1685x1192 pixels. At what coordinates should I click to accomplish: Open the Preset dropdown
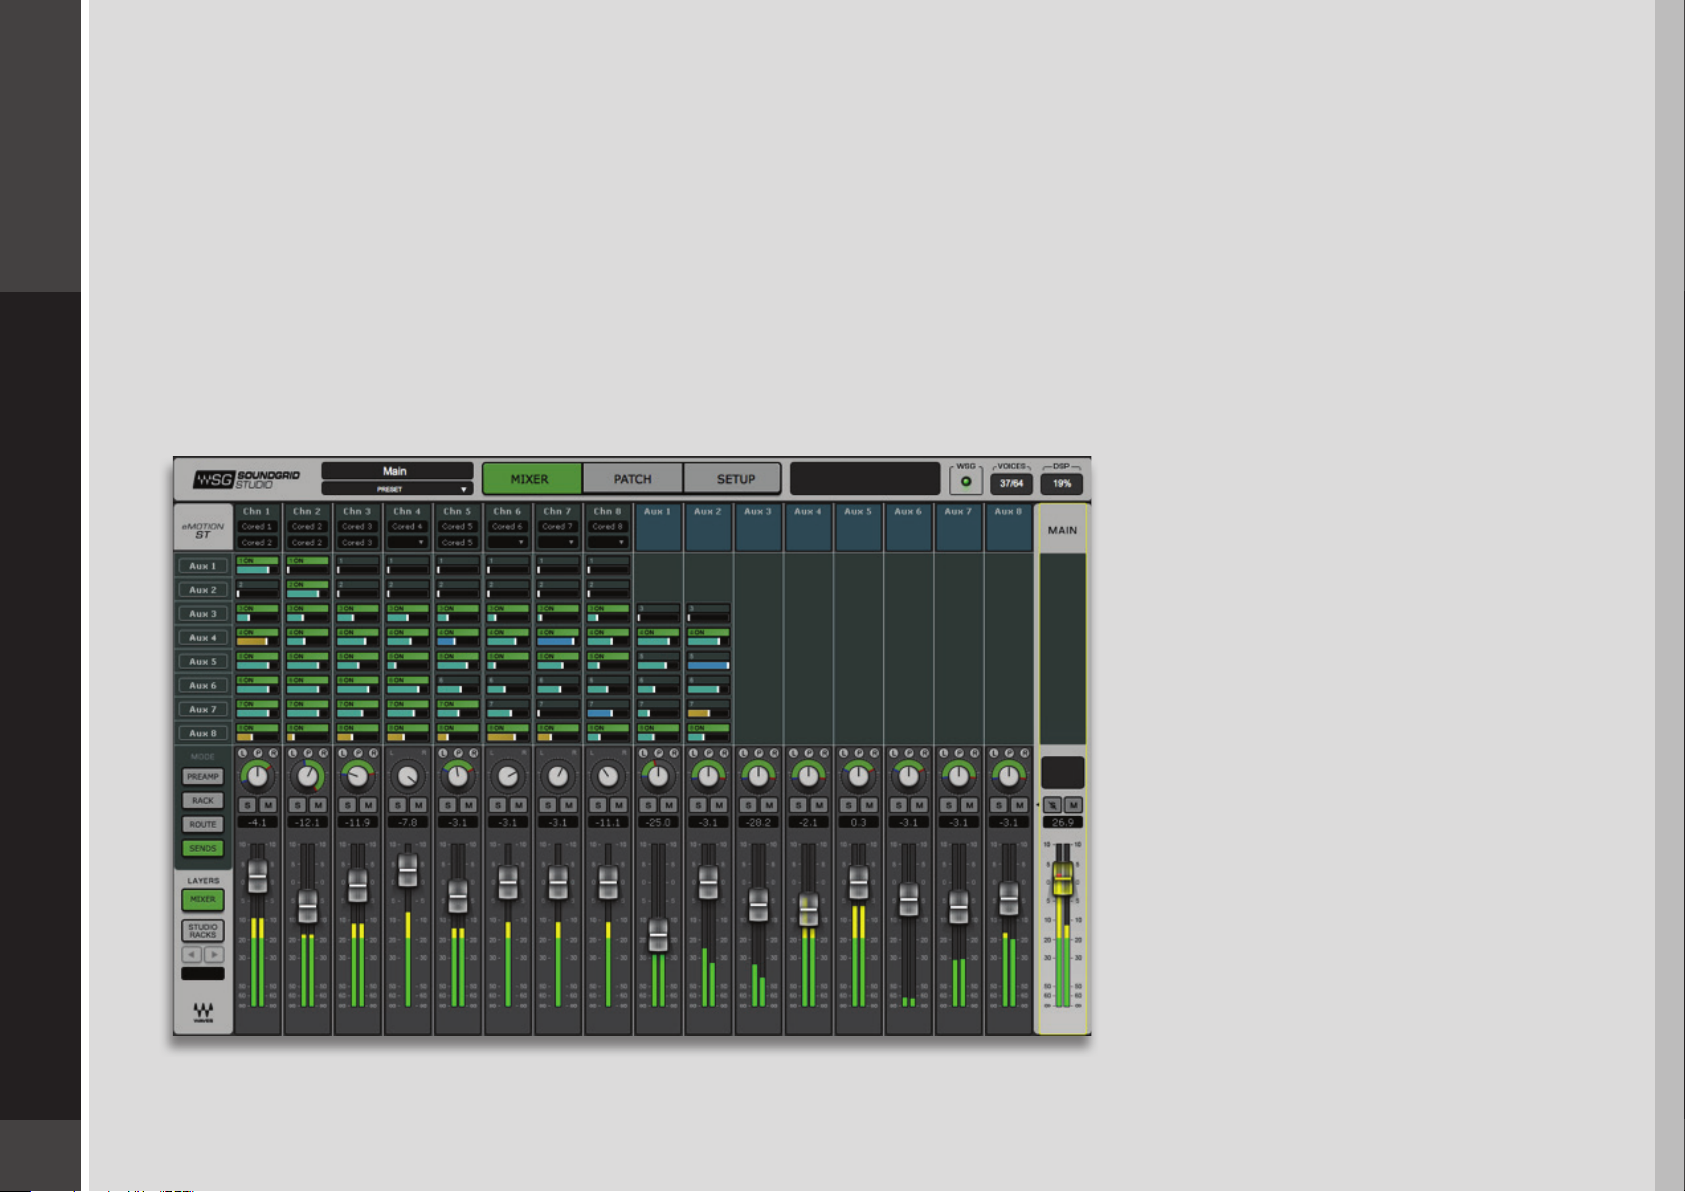[x=397, y=489]
